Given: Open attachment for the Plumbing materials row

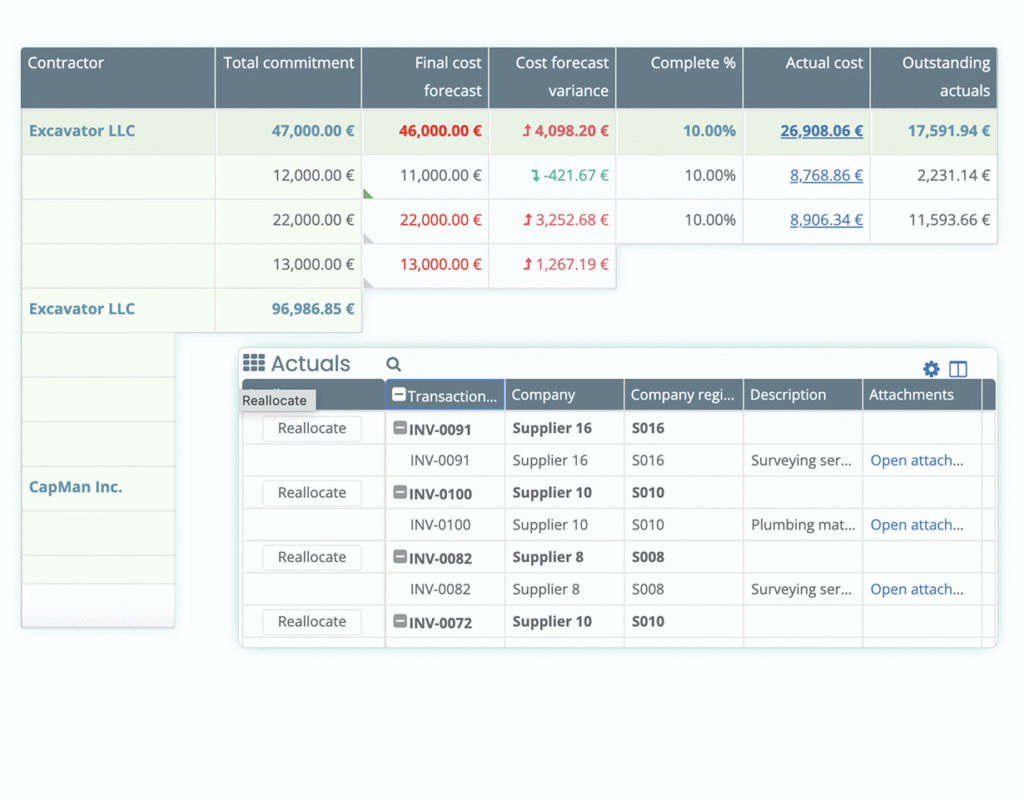Looking at the screenshot, I should pos(916,524).
